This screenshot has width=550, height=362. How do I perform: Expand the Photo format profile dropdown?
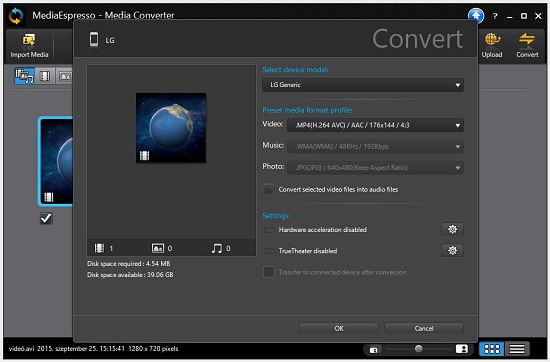tap(375, 168)
